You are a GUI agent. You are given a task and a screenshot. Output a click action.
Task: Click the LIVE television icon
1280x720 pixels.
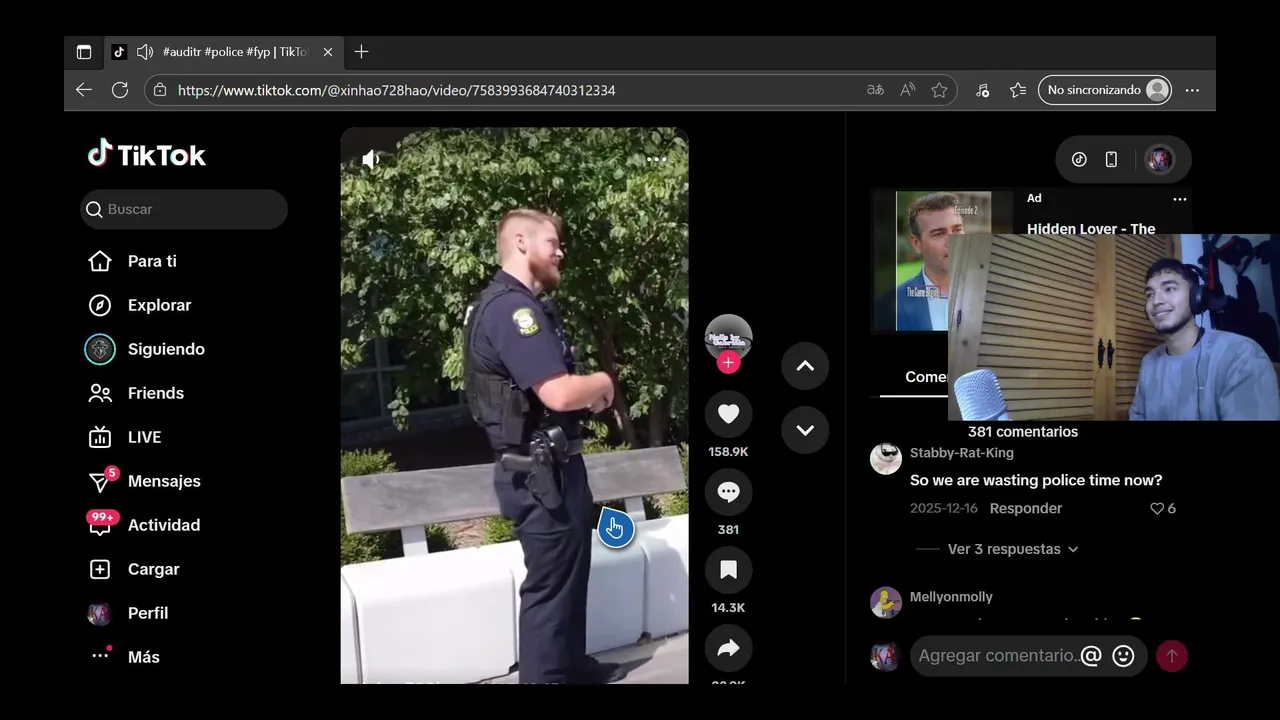tap(100, 437)
